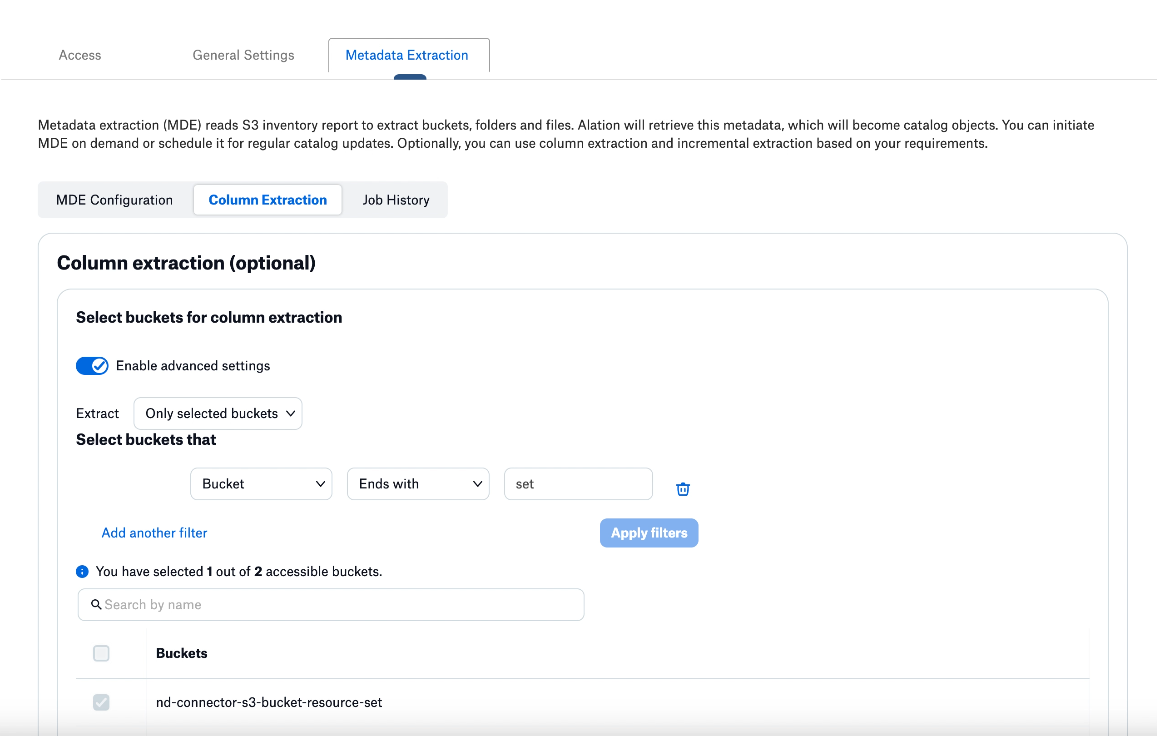
Task: Open the Only selected buckets dropdown
Action: [218, 413]
